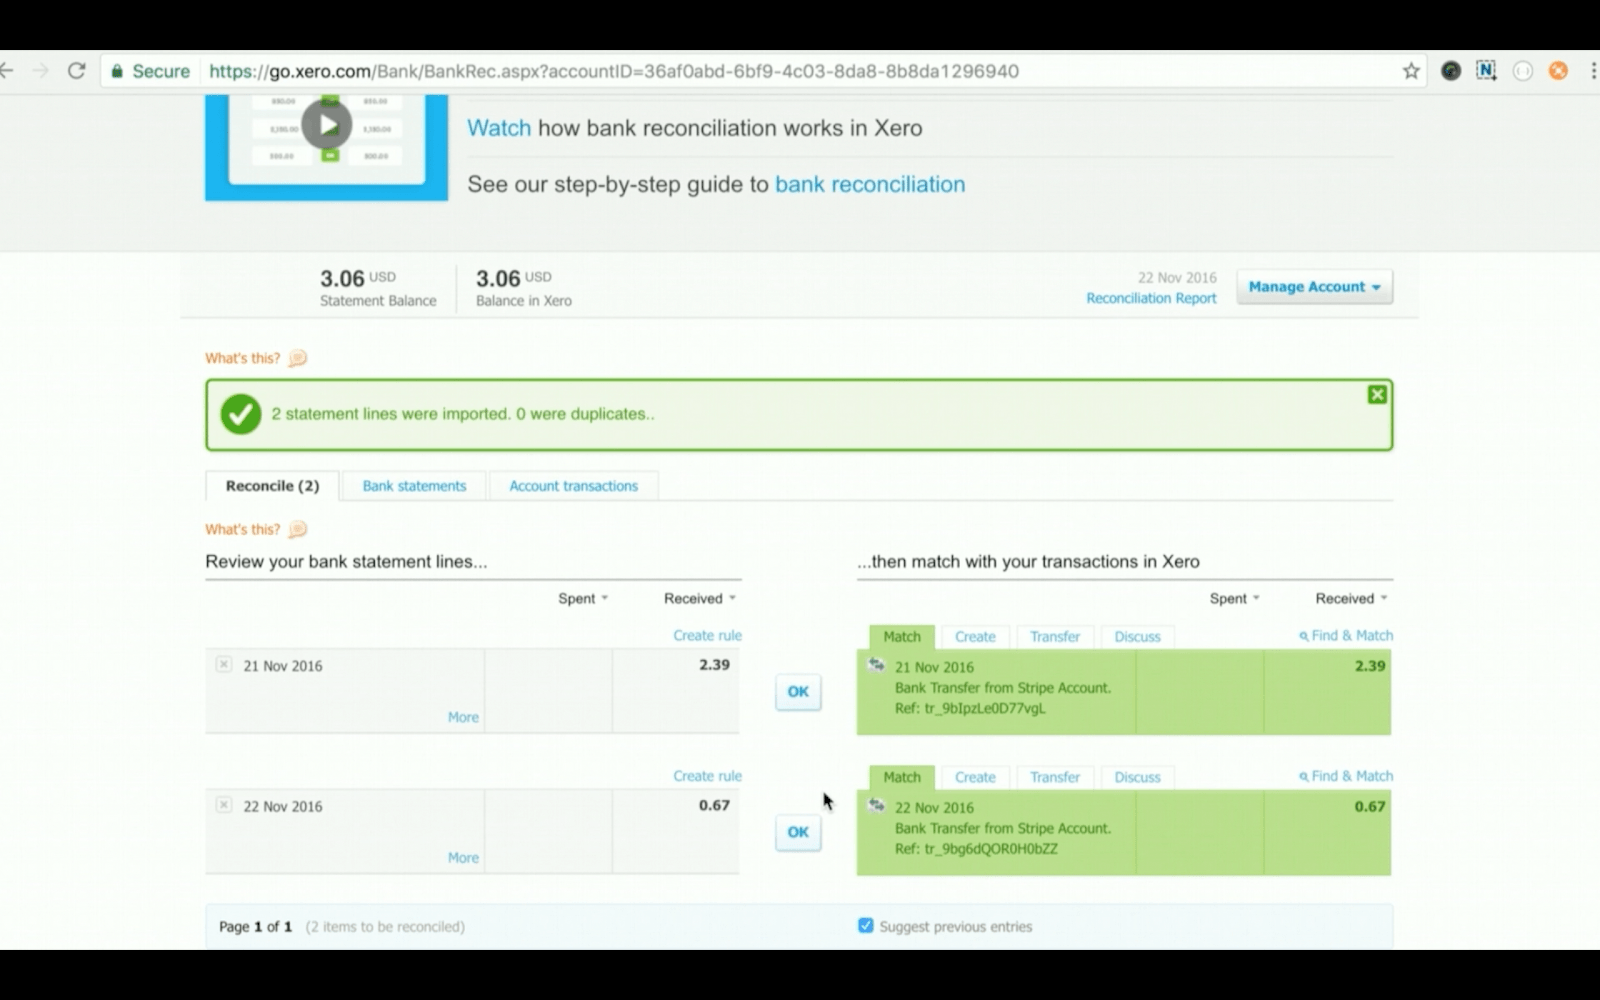
Task: Switch to the Bank statements tab
Action: pyautogui.click(x=414, y=486)
